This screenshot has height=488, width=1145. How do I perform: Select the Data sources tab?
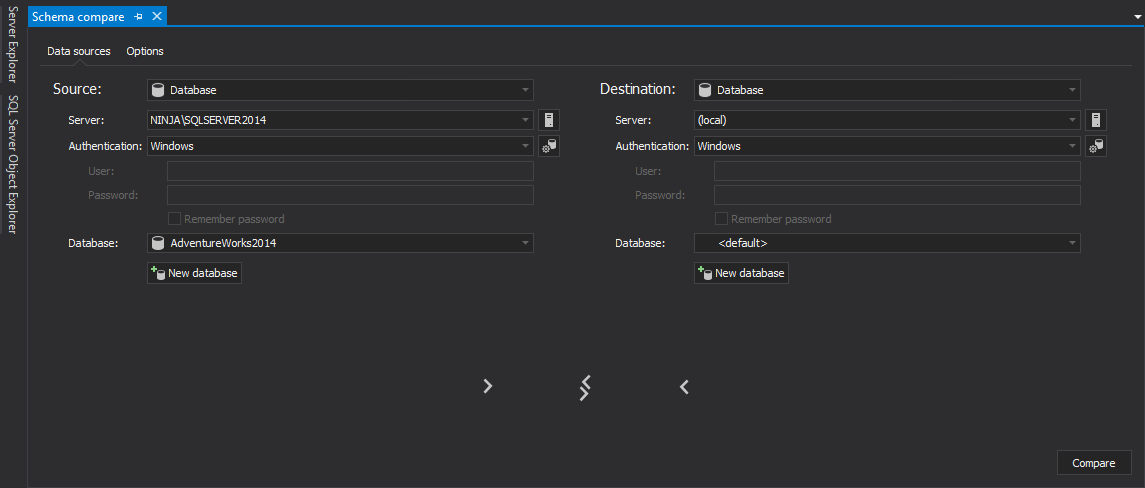[79, 51]
